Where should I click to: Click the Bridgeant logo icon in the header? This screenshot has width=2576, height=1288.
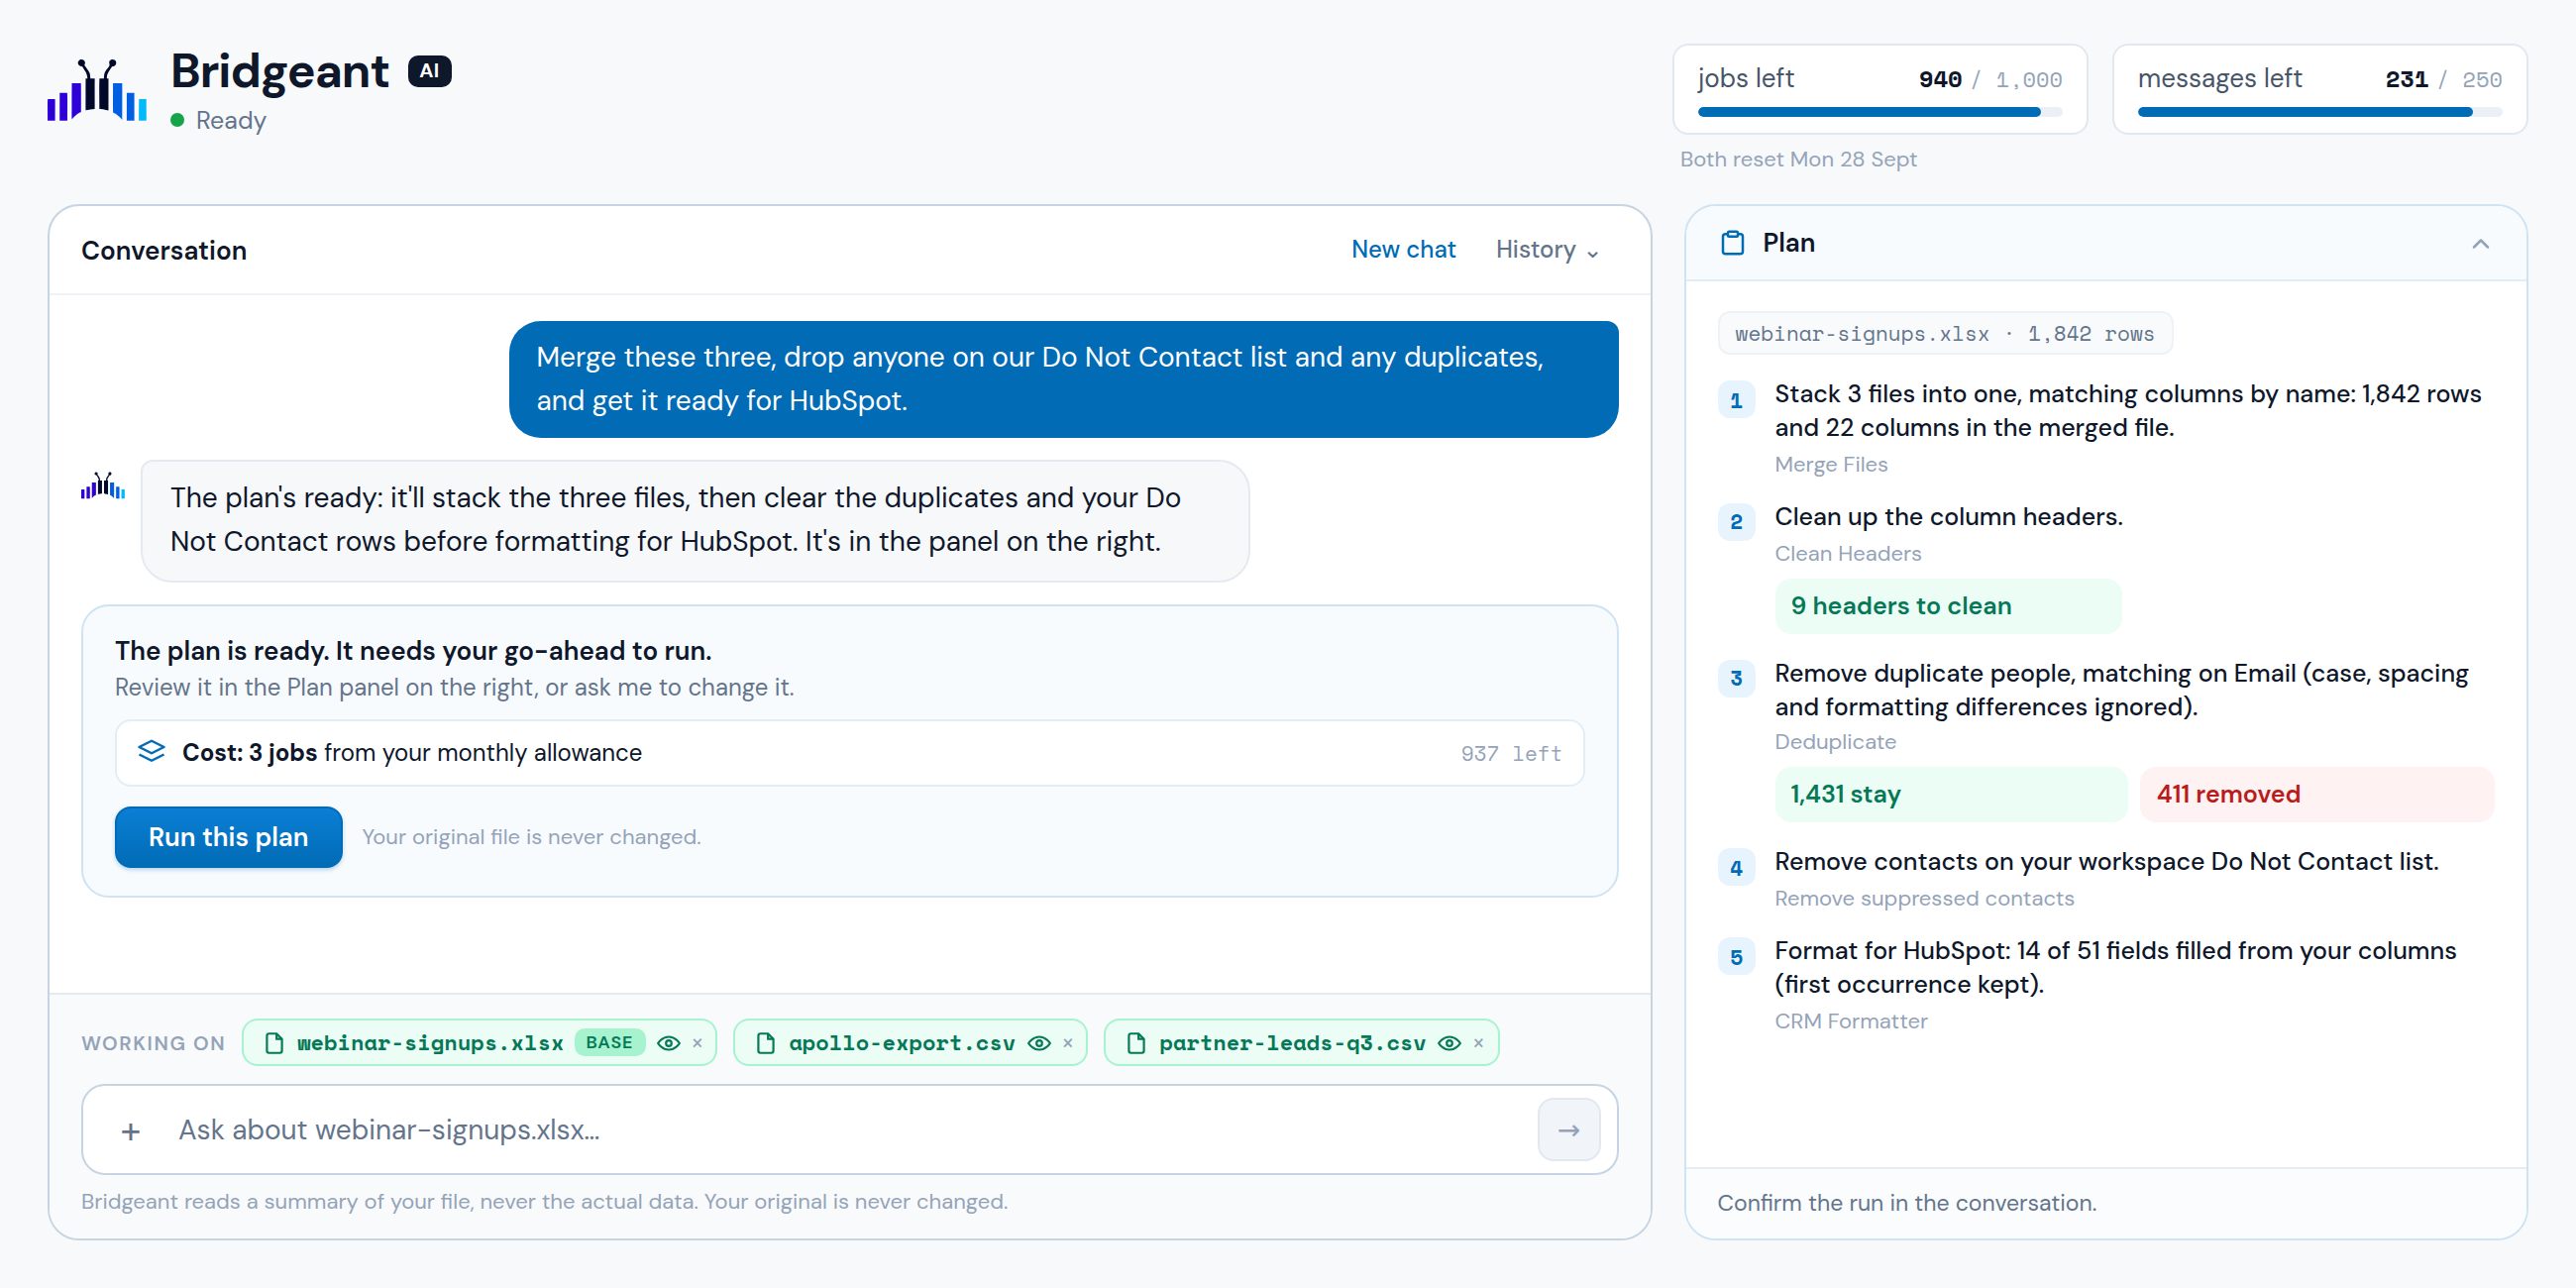97,90
